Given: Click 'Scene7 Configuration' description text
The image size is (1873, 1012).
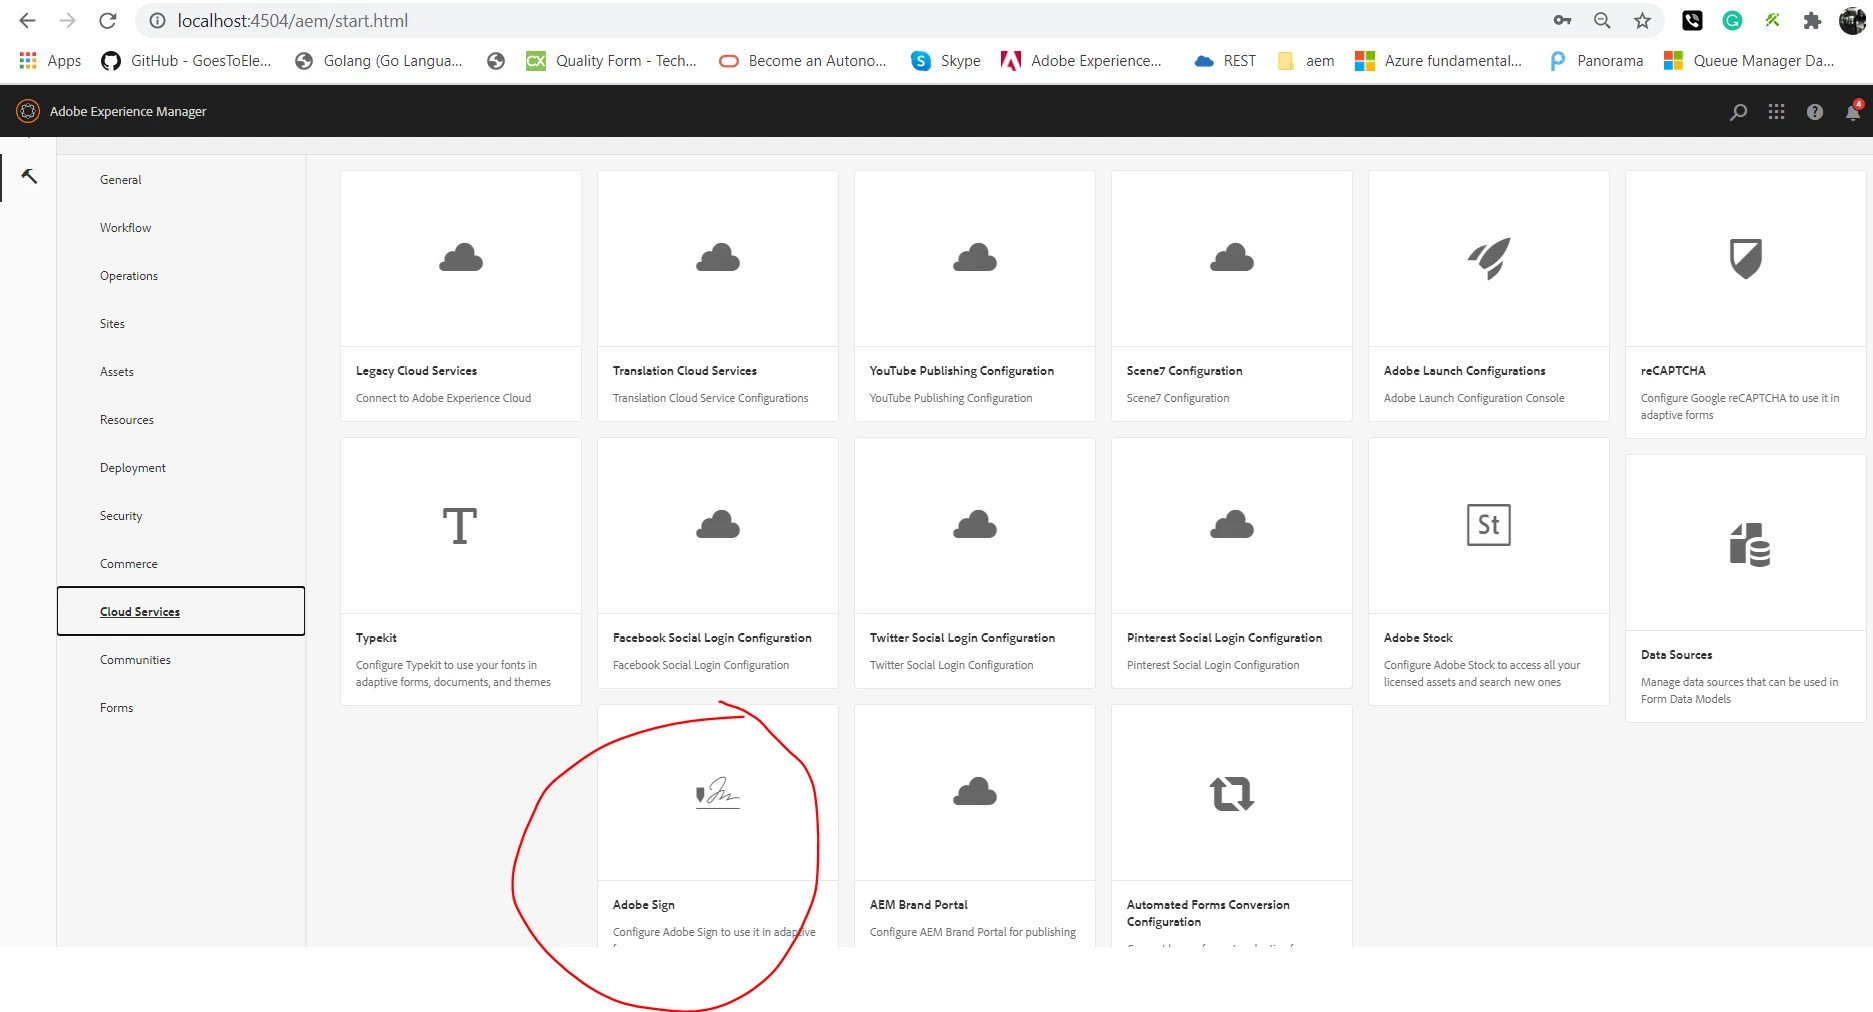Looking at the screenshot, I should [1177, 398].
